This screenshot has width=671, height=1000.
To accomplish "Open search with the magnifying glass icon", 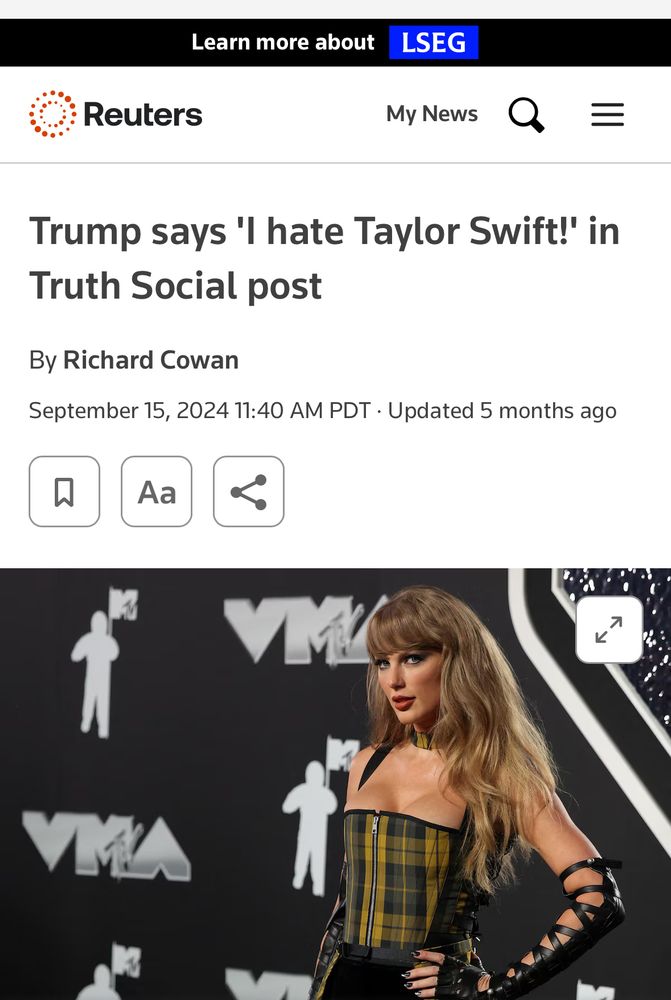I will coord(526,115).
